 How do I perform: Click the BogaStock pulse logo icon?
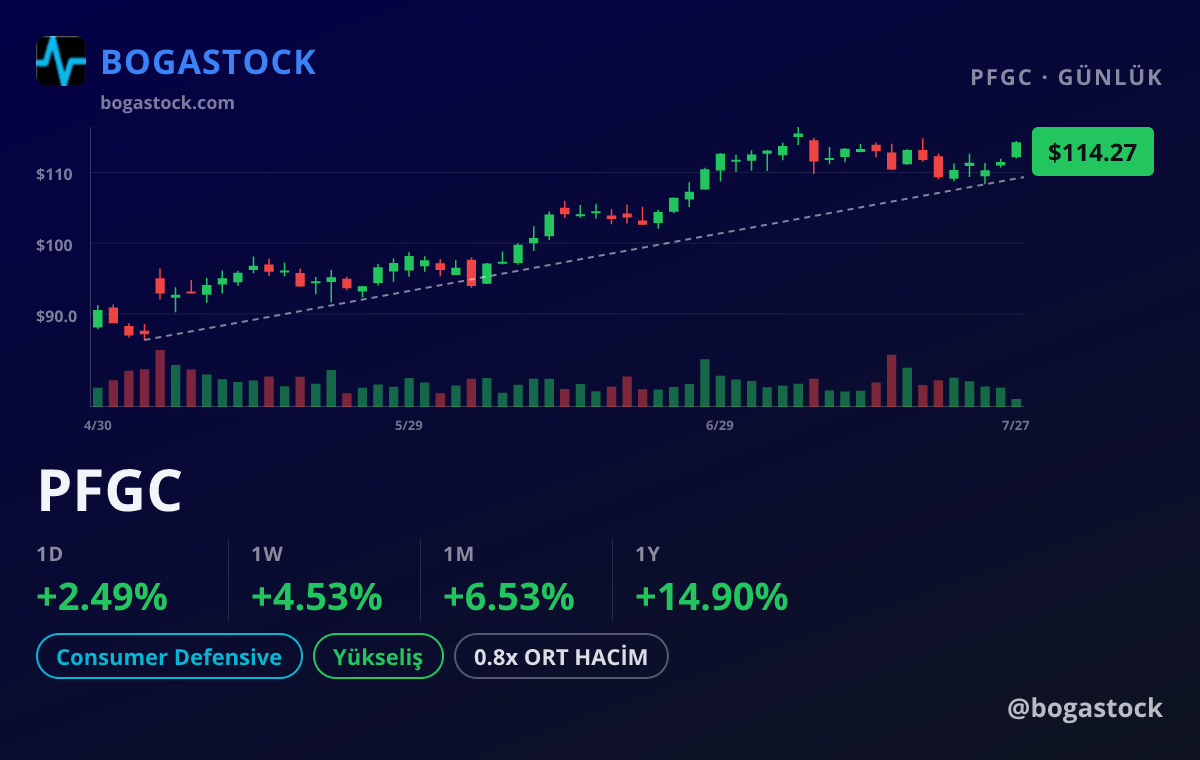point(61,61)
